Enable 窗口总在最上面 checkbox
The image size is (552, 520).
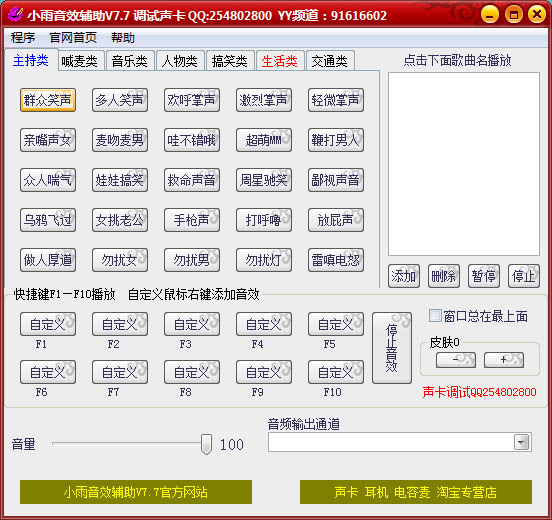[435, 315]
